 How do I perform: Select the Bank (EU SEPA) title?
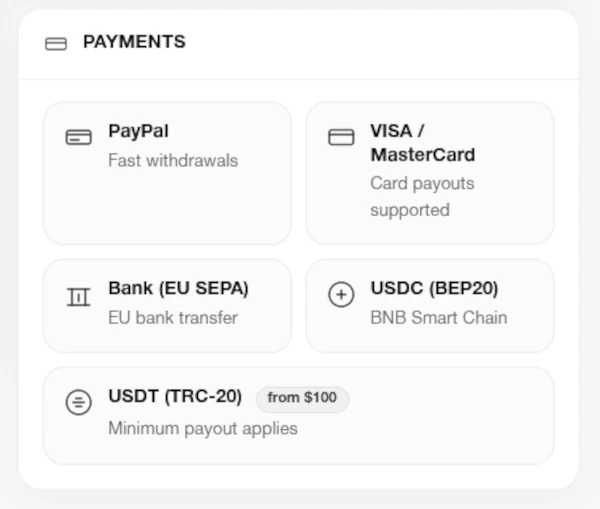point(178,288)
